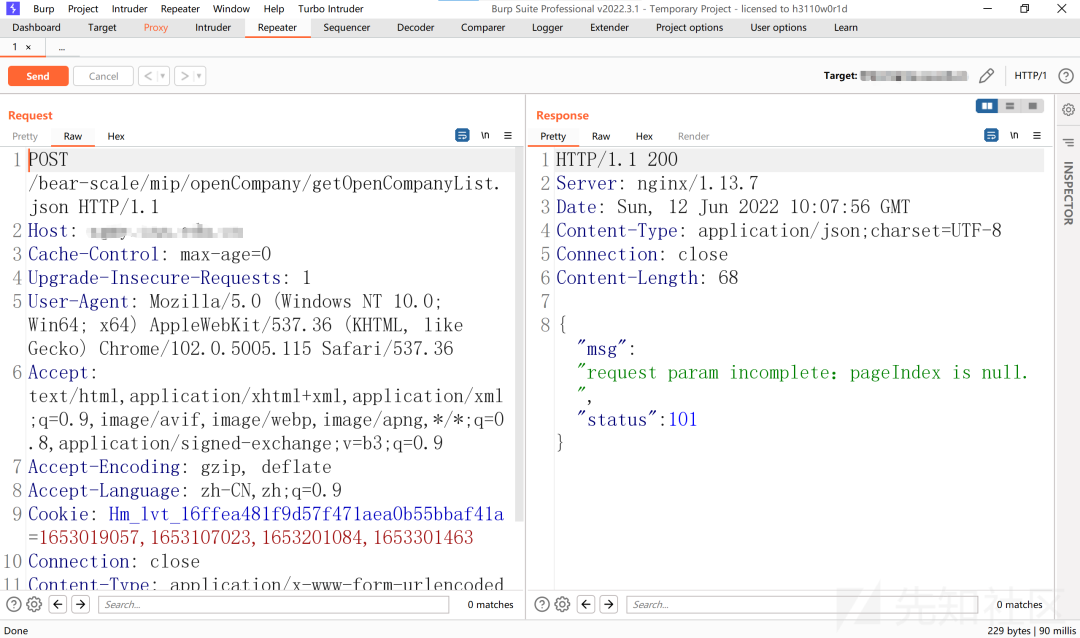Toggle request pretty-print wrap icon
This screenshot has width=1080, height=638.
click(x=462, y=136)
